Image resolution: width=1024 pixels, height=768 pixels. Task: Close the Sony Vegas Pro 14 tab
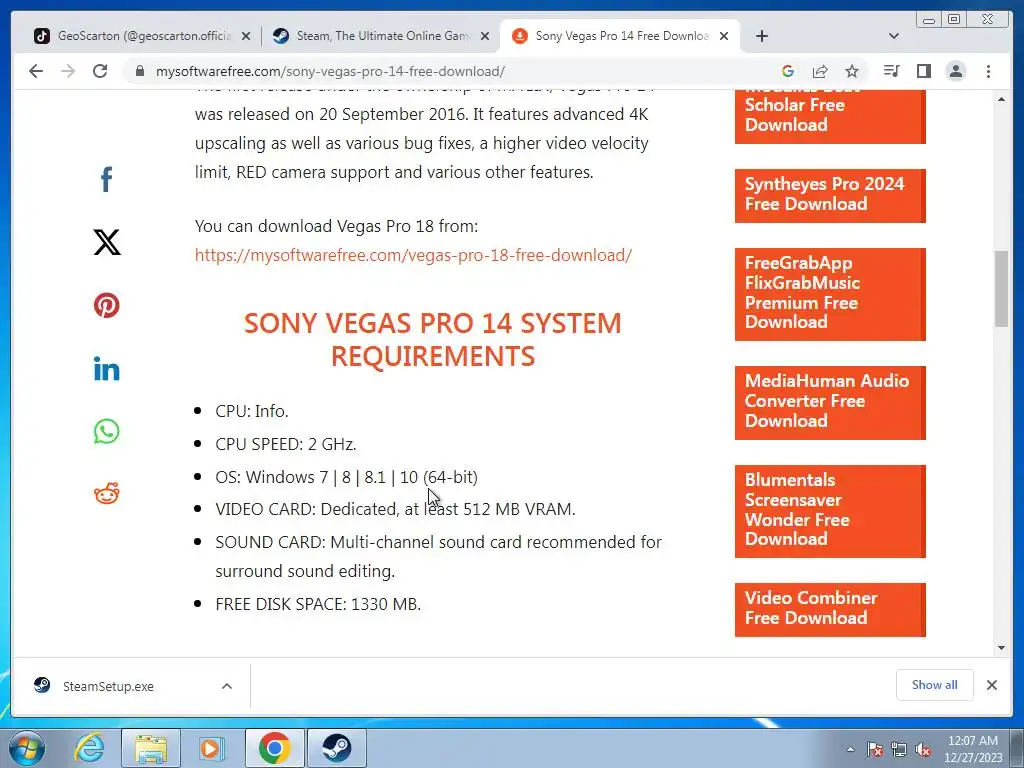(x=724, y=37)
